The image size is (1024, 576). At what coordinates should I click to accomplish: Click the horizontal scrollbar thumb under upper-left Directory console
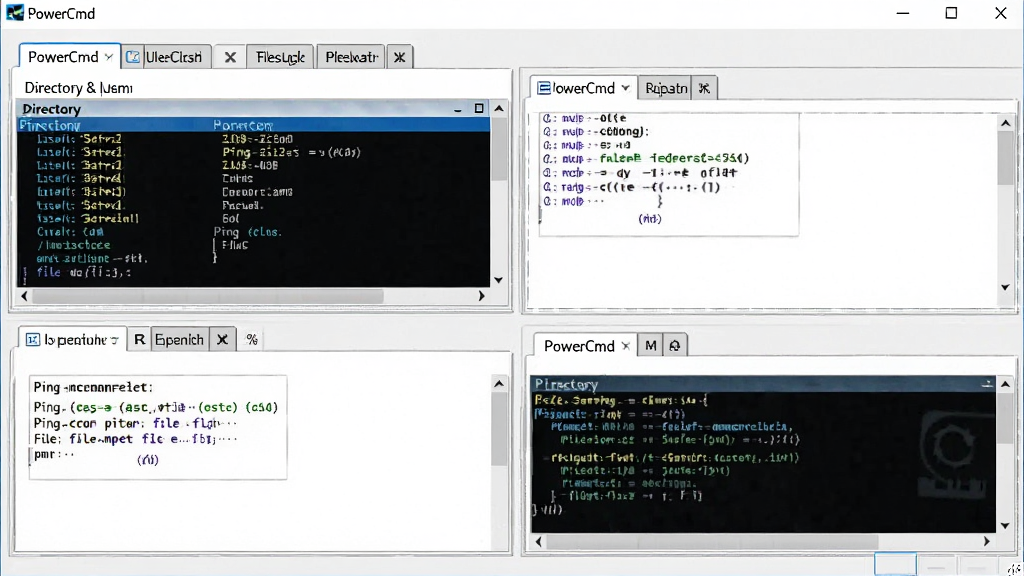[208, 296]
